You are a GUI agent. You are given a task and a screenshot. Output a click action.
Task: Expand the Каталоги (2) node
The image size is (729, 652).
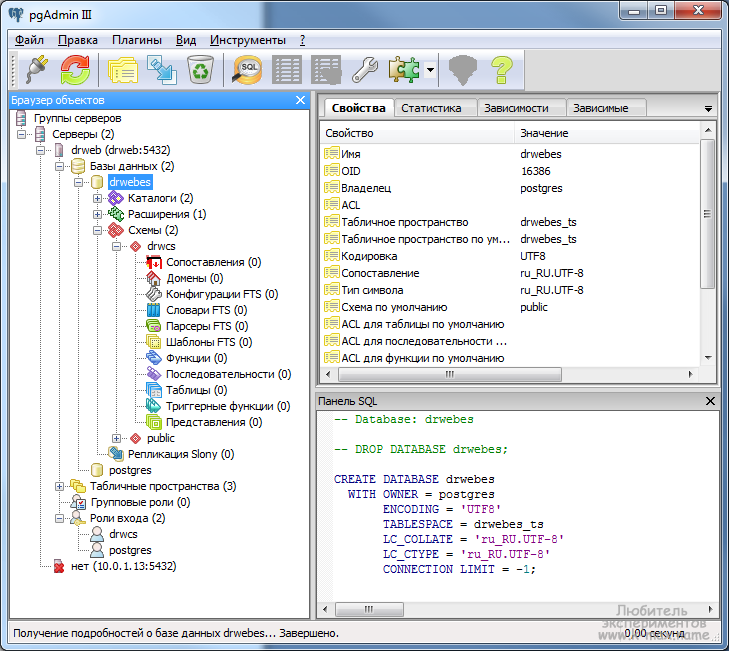coord(97,199)
